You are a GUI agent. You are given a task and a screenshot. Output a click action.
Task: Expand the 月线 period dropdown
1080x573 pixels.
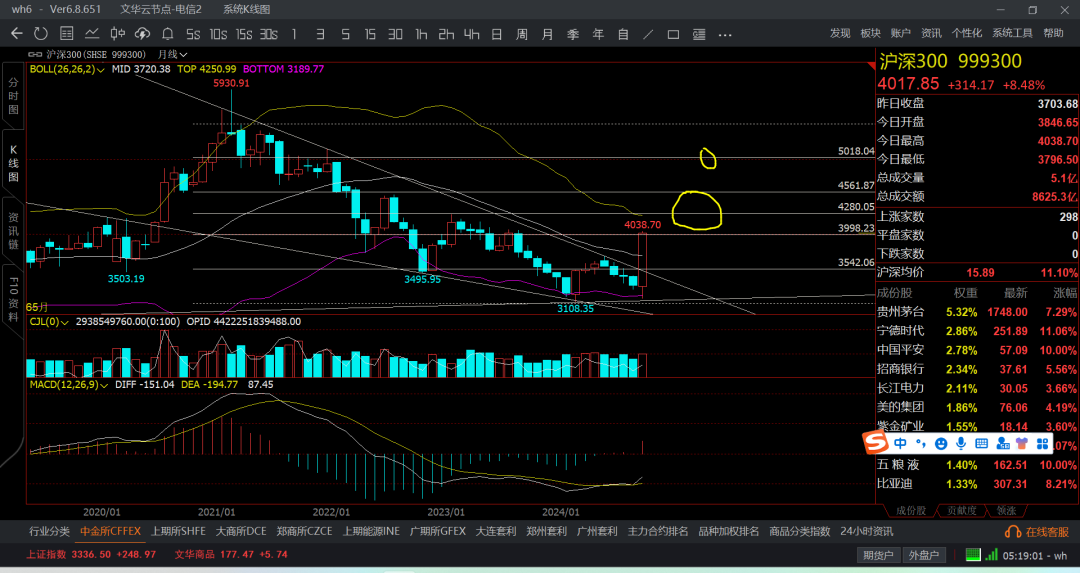point(172,54)
